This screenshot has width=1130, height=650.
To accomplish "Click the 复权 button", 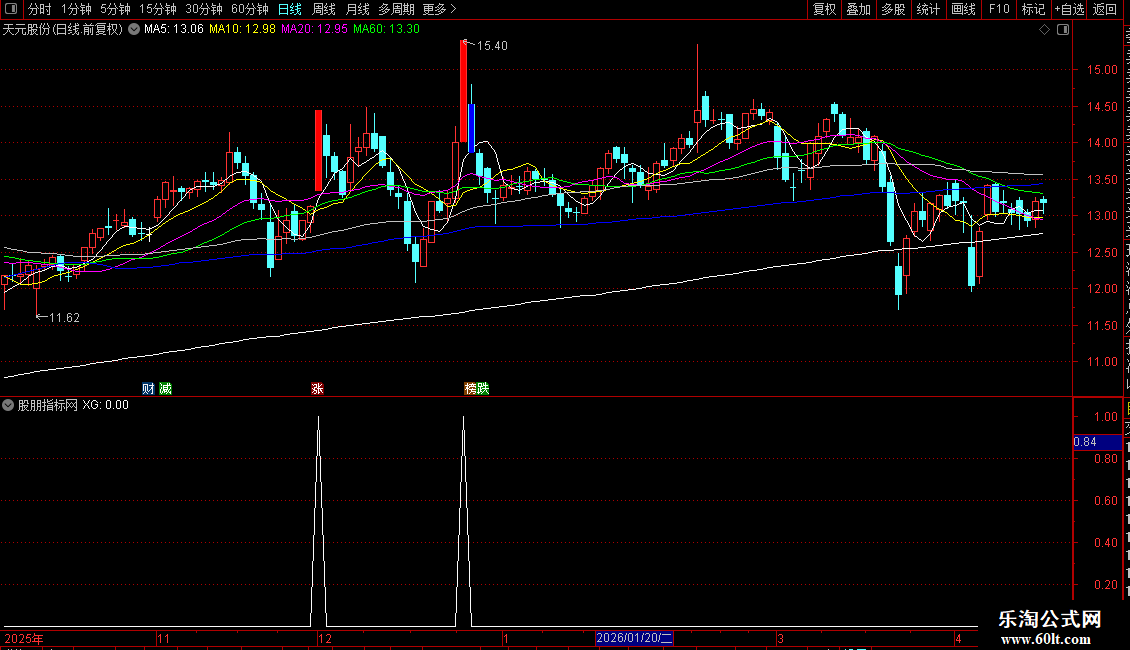I will coord(824,9).
